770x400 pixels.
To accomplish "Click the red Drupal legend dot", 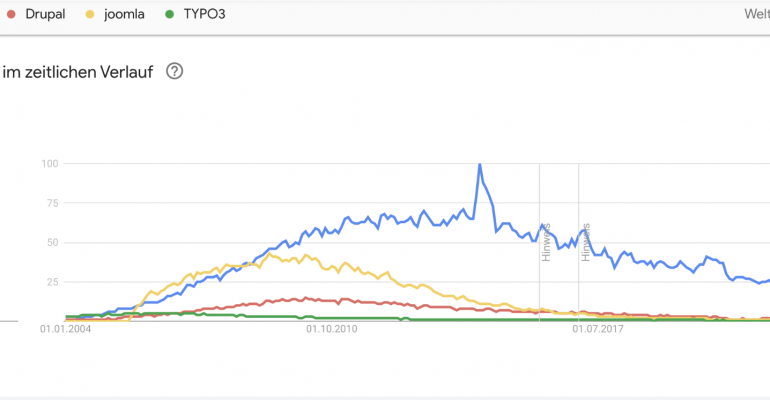I will click(11, 14).
